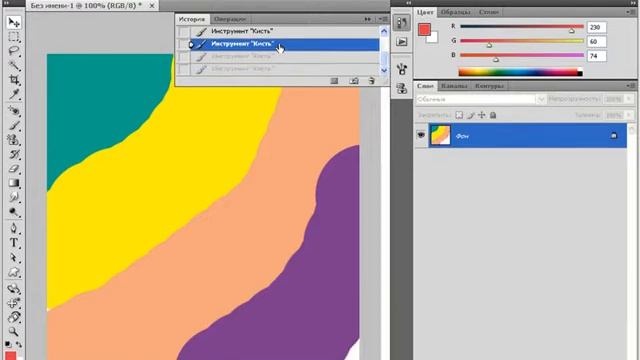Screen dimensions: 640x360
Task: Open the History panel dock icon
Action: click(402, 23)
